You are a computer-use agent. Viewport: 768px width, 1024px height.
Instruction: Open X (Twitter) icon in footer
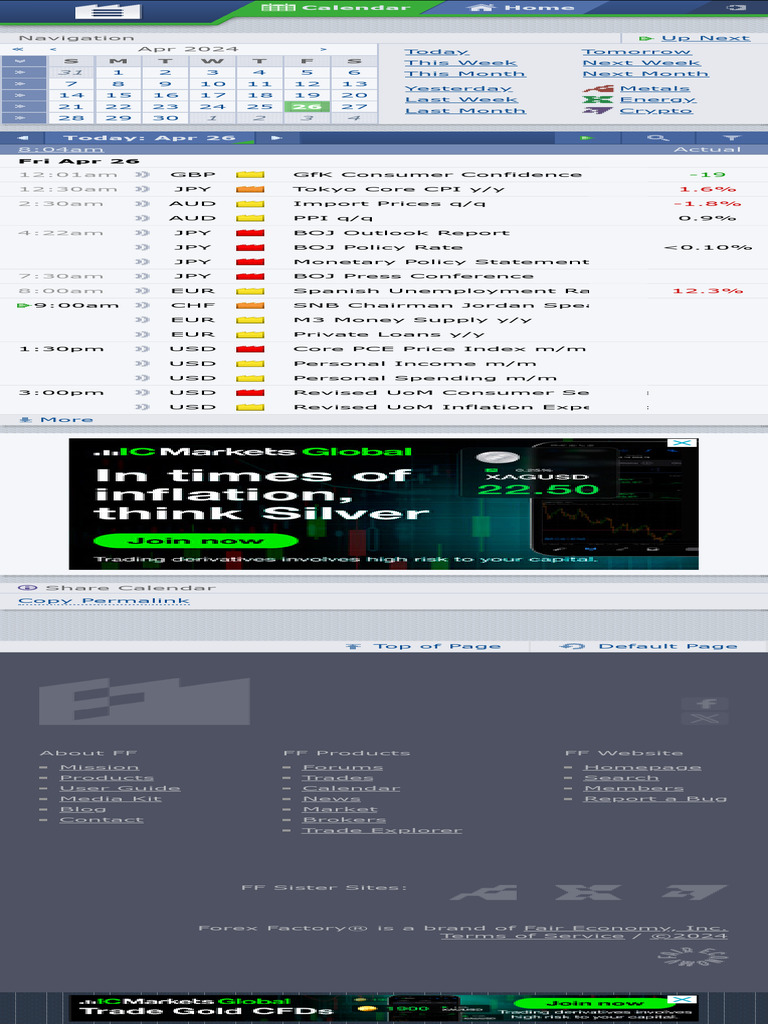(x=705, y=718)
